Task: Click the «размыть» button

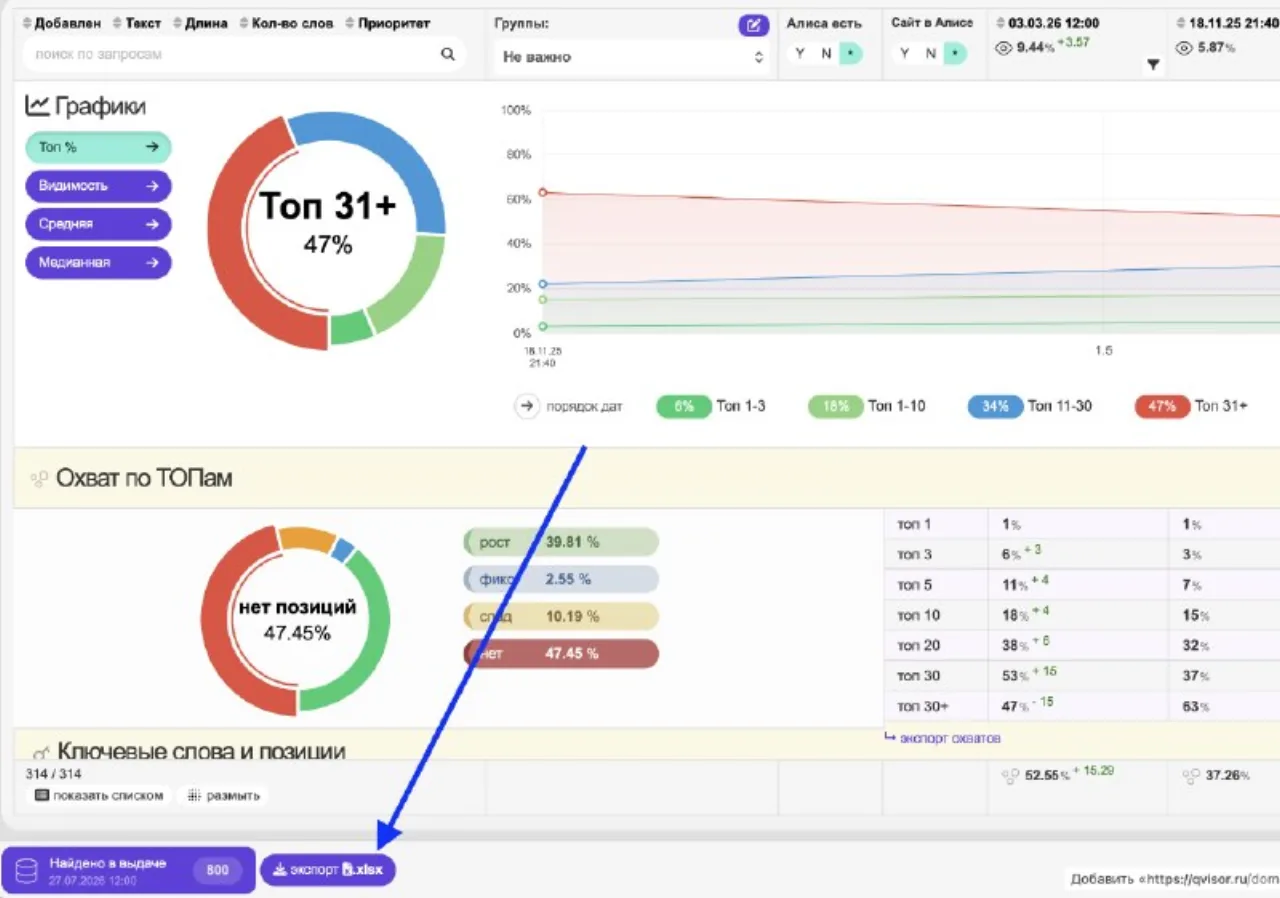Action: 224,796
